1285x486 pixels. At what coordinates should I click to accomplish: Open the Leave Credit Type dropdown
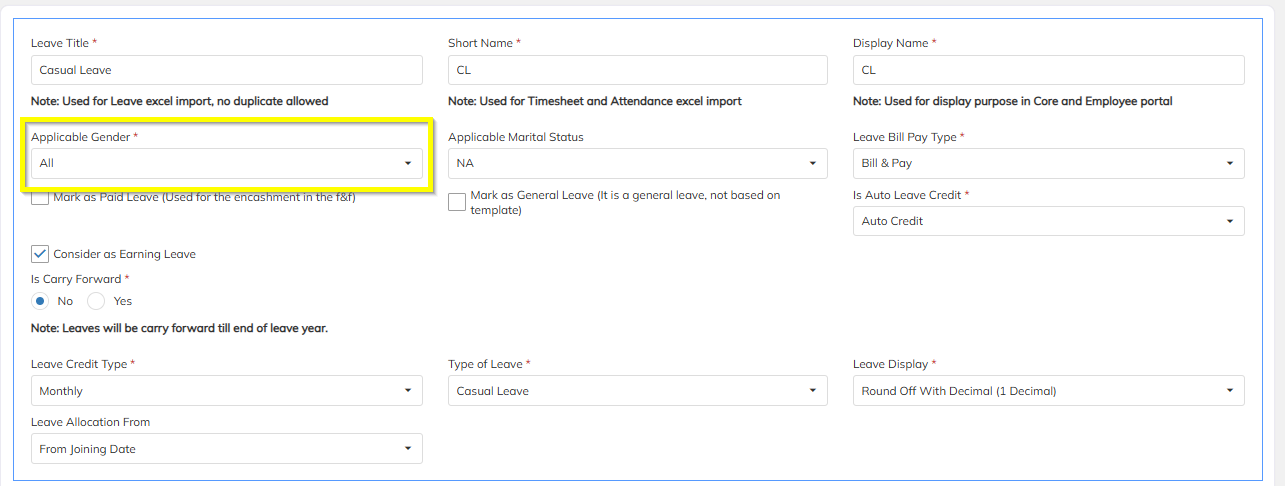point(226,391)
